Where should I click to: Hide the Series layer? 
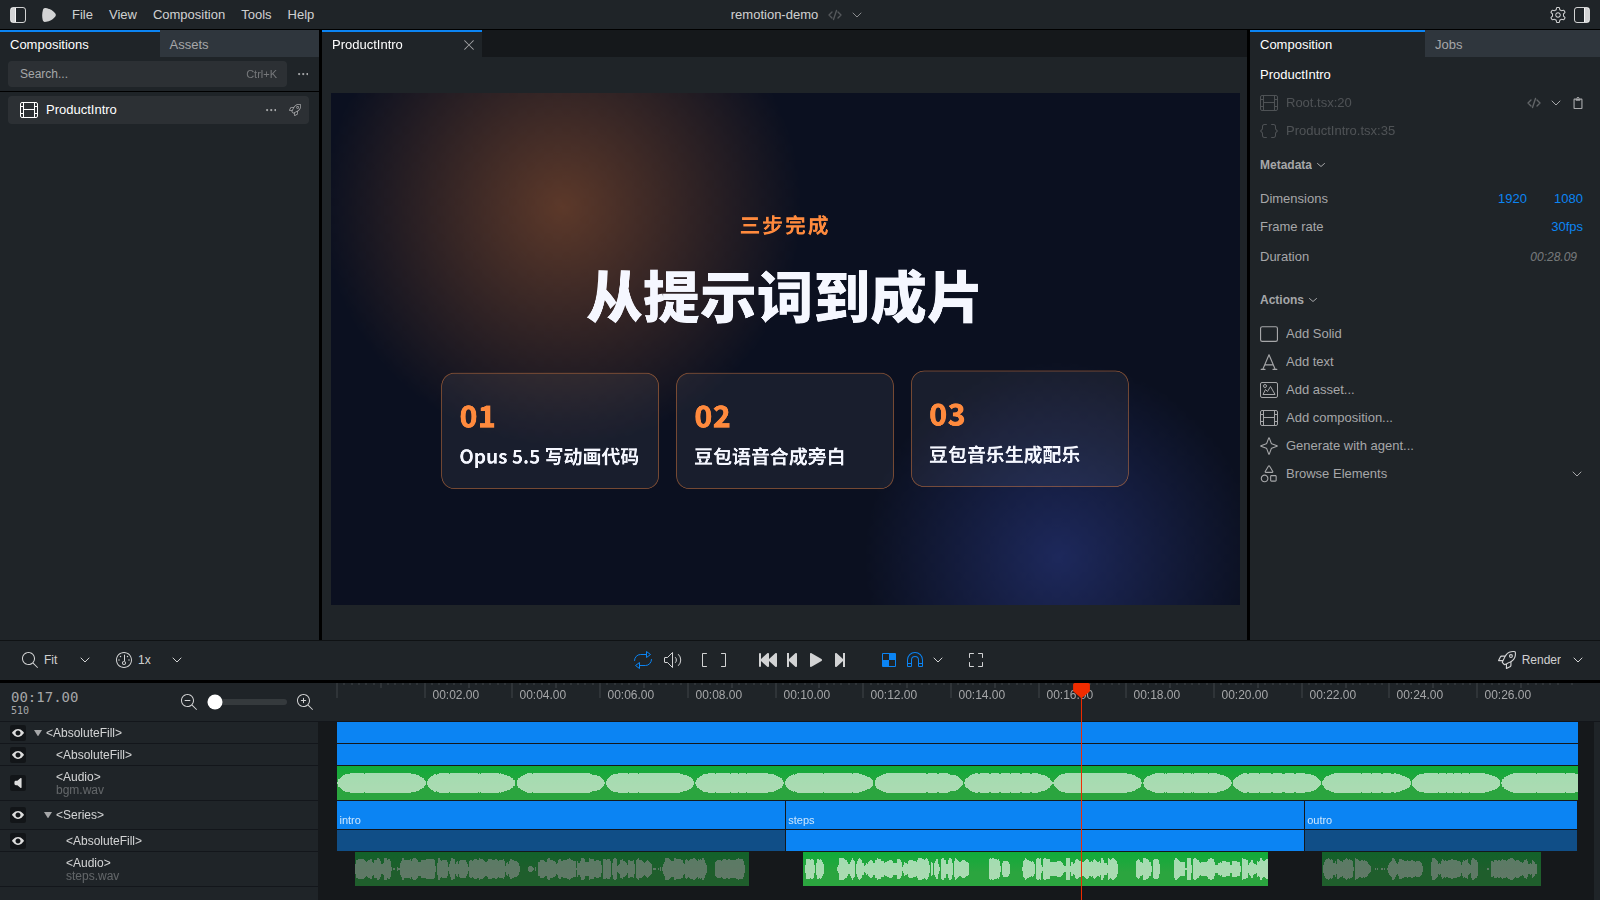[x=18, y=815]
